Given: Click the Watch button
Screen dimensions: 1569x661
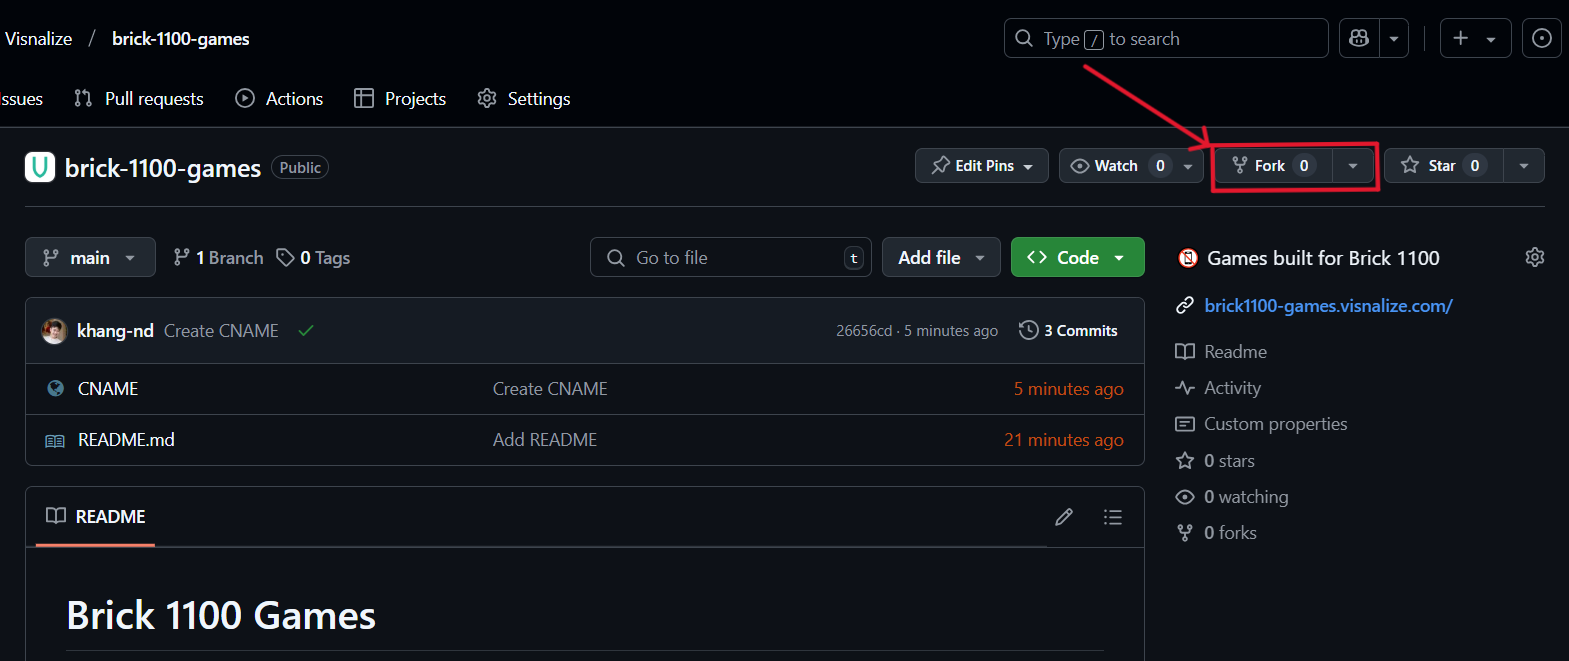Looking at the screenshot, I should click(x=1116, y=166).
